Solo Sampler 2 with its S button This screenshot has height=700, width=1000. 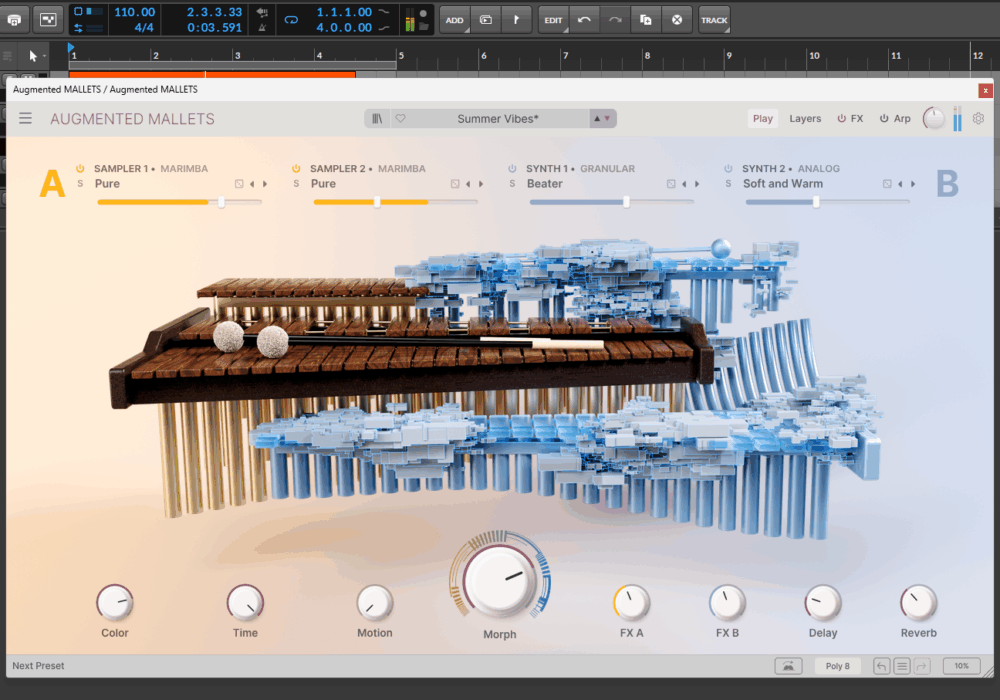296,184
